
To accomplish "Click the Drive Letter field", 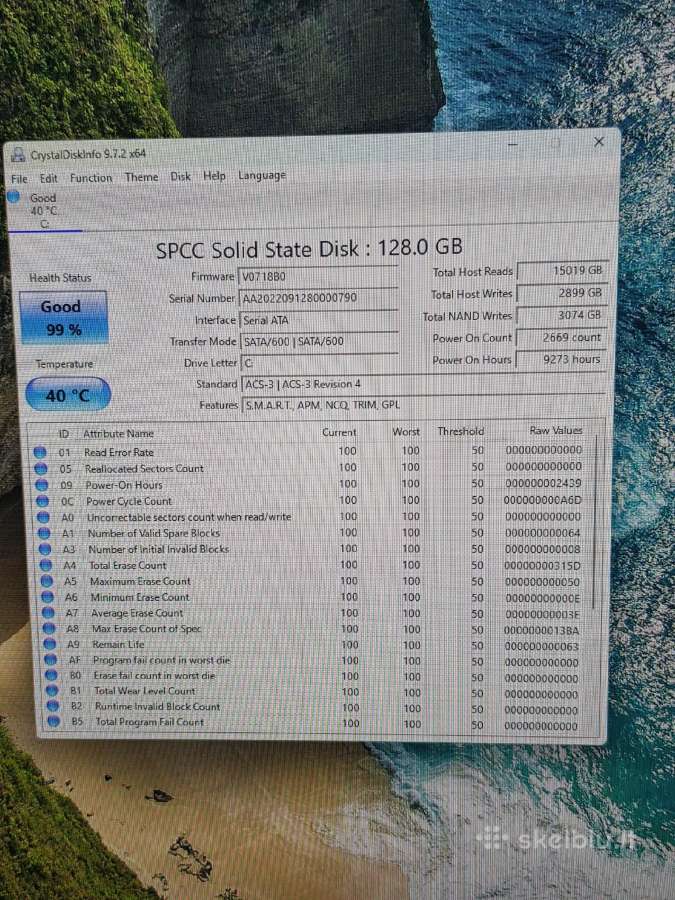I will tap(318, 363).
